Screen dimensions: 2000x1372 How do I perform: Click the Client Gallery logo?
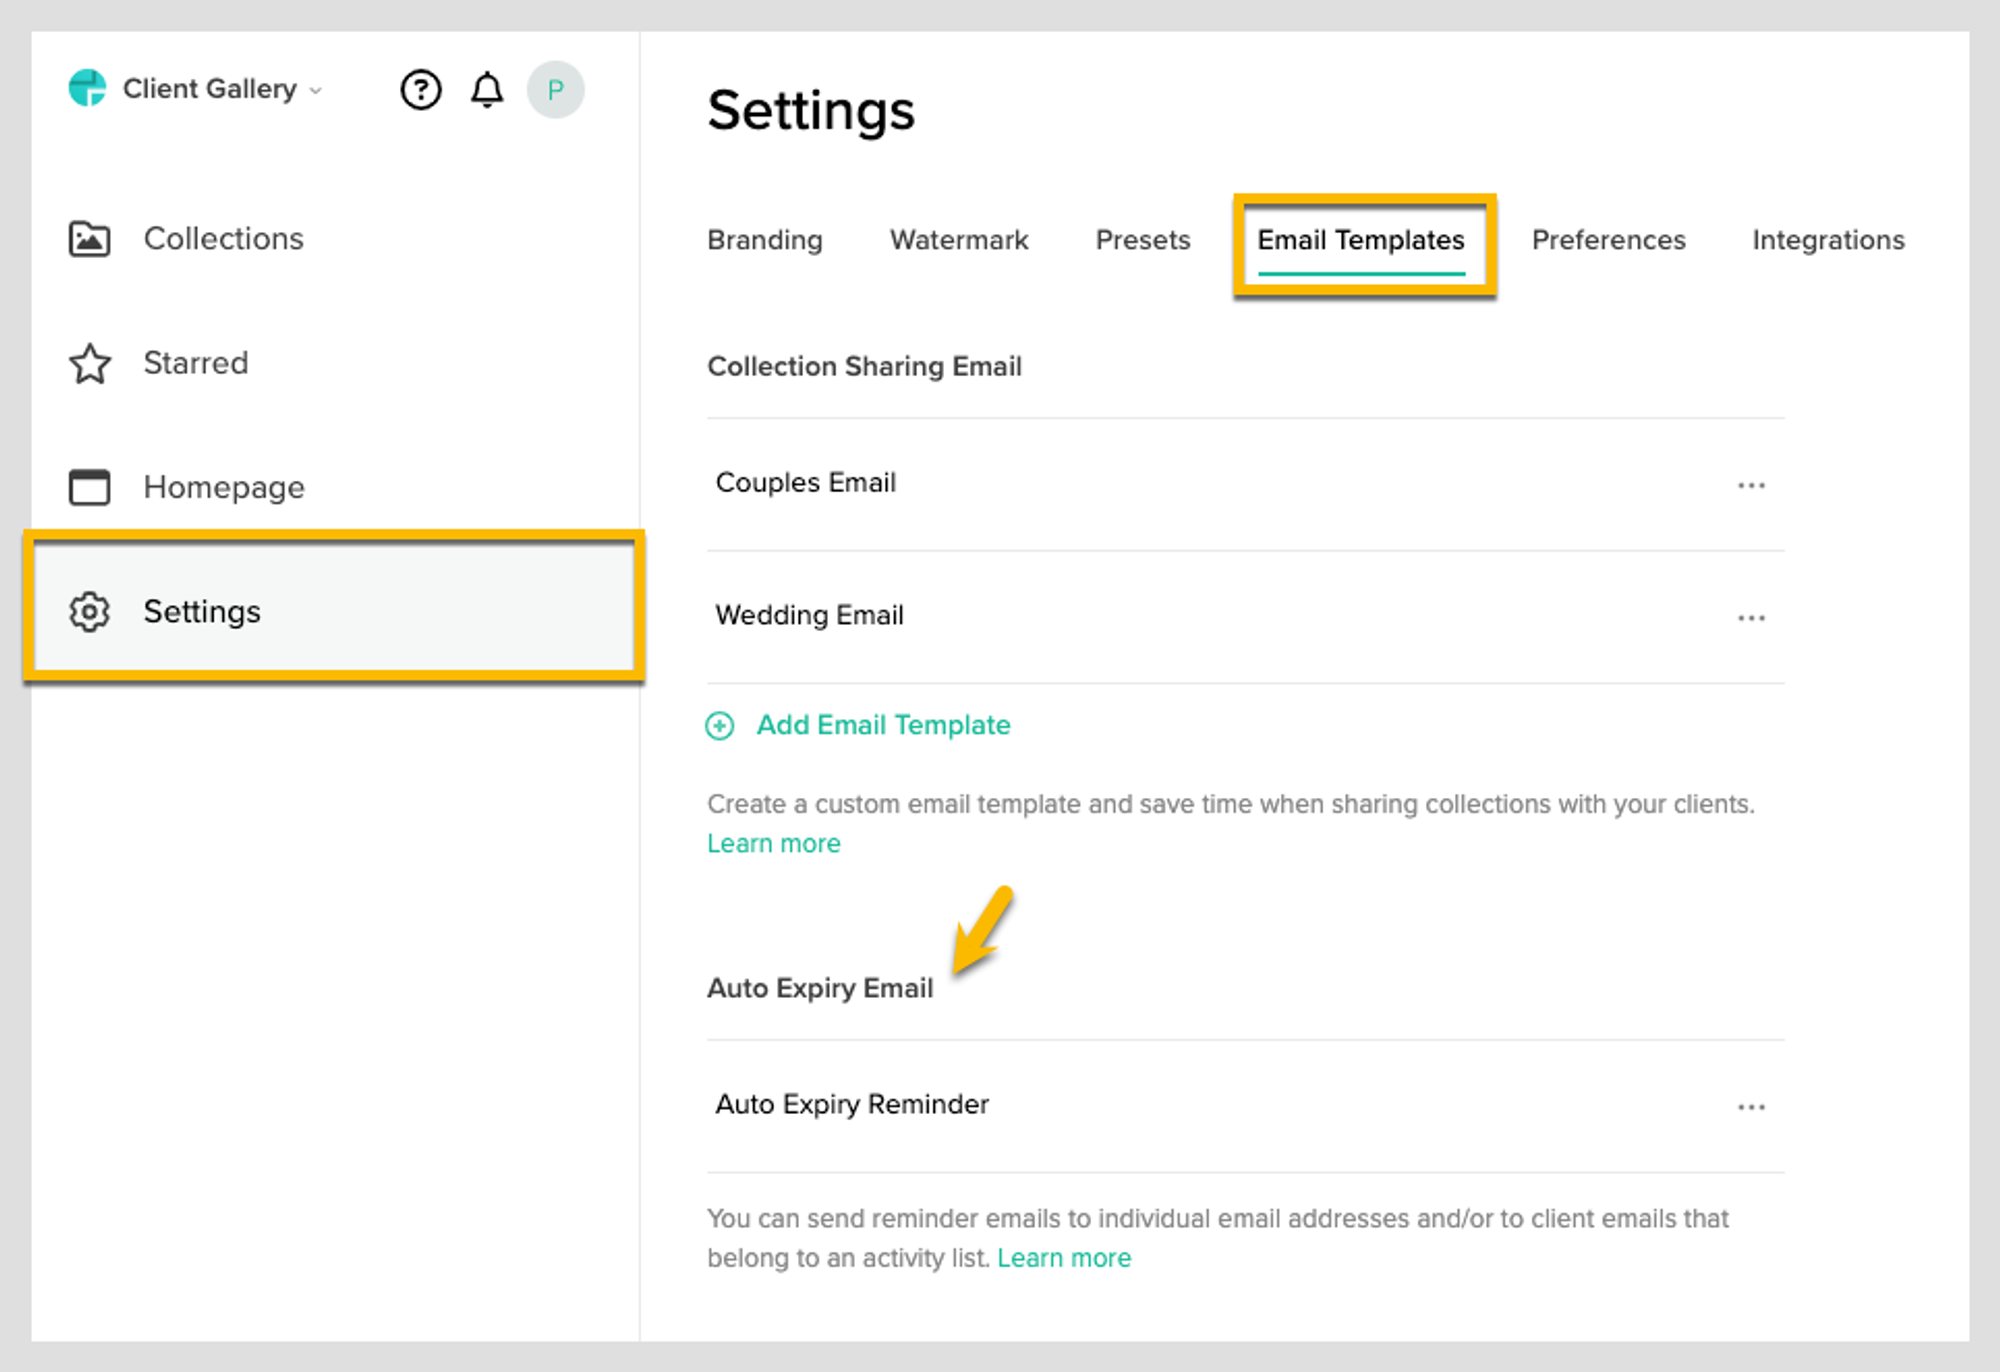(89, 88)
